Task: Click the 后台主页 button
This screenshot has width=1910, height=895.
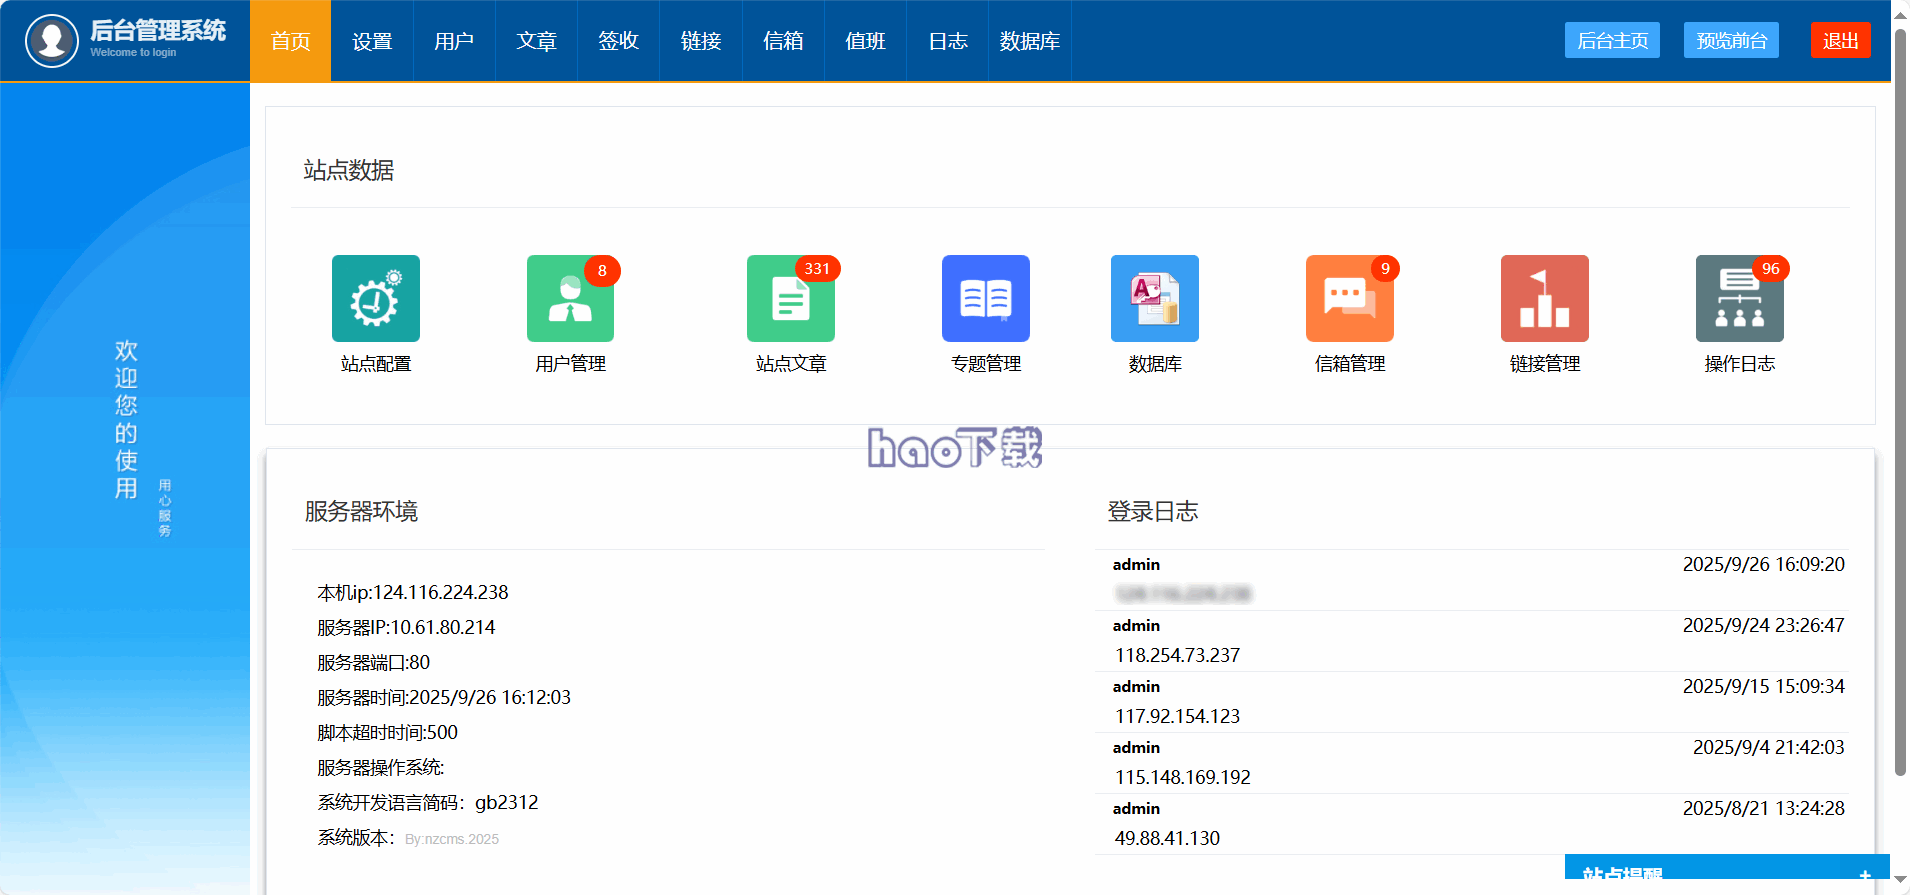Action: pos(1612,40)
